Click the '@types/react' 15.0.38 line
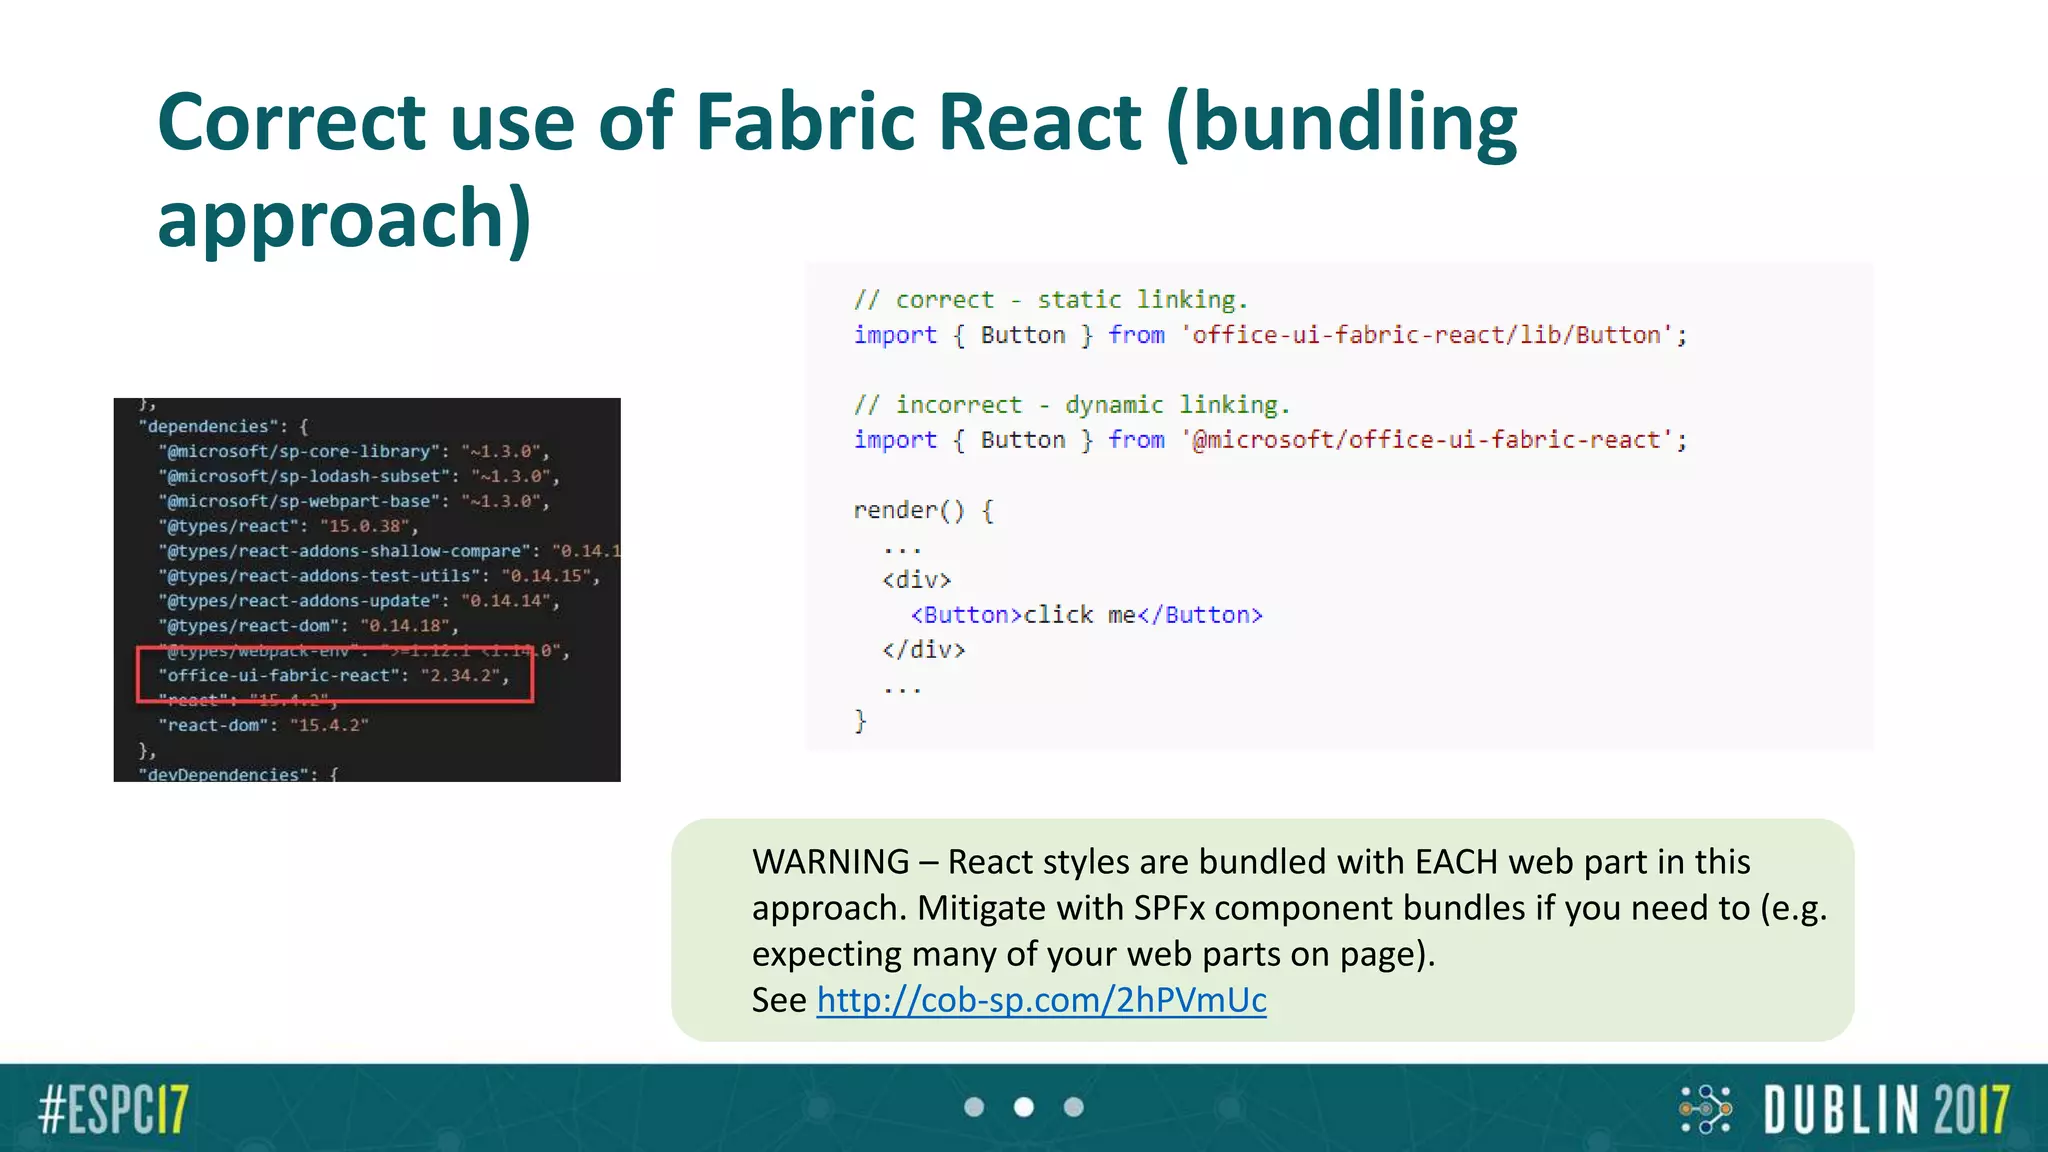The width and height of the screenshot is (2048, 1152). click(x=289, y=527)
